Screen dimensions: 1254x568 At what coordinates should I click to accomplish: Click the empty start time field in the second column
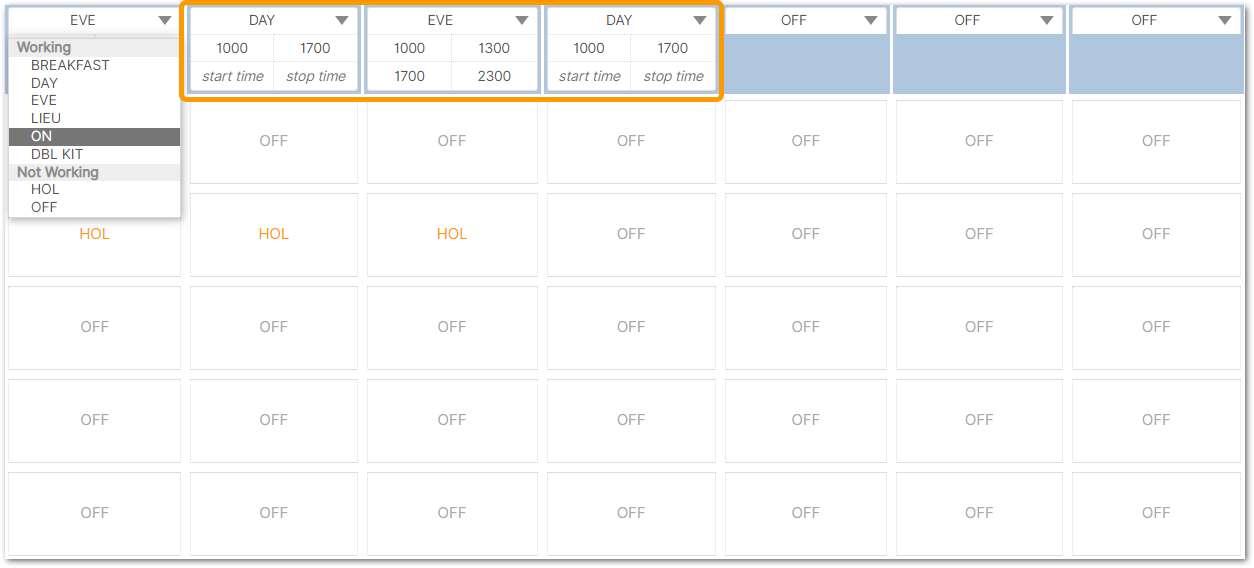pos(232,76)
